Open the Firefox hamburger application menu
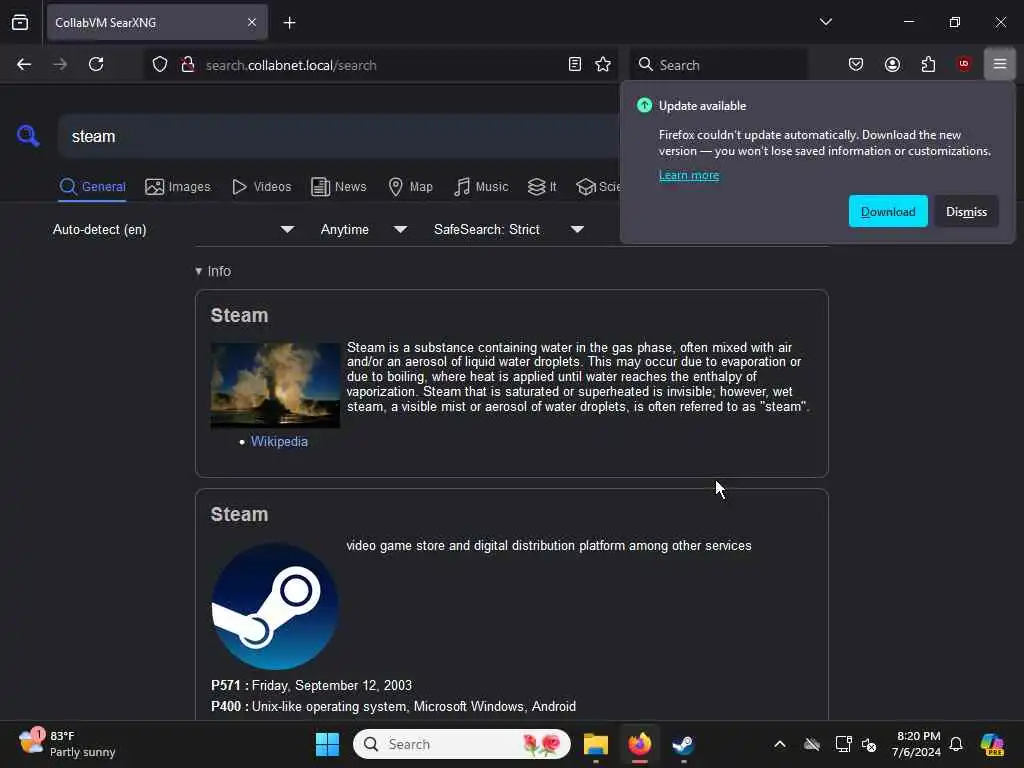The width and height of the screenshot is (1024, 768). click(999, 64)
